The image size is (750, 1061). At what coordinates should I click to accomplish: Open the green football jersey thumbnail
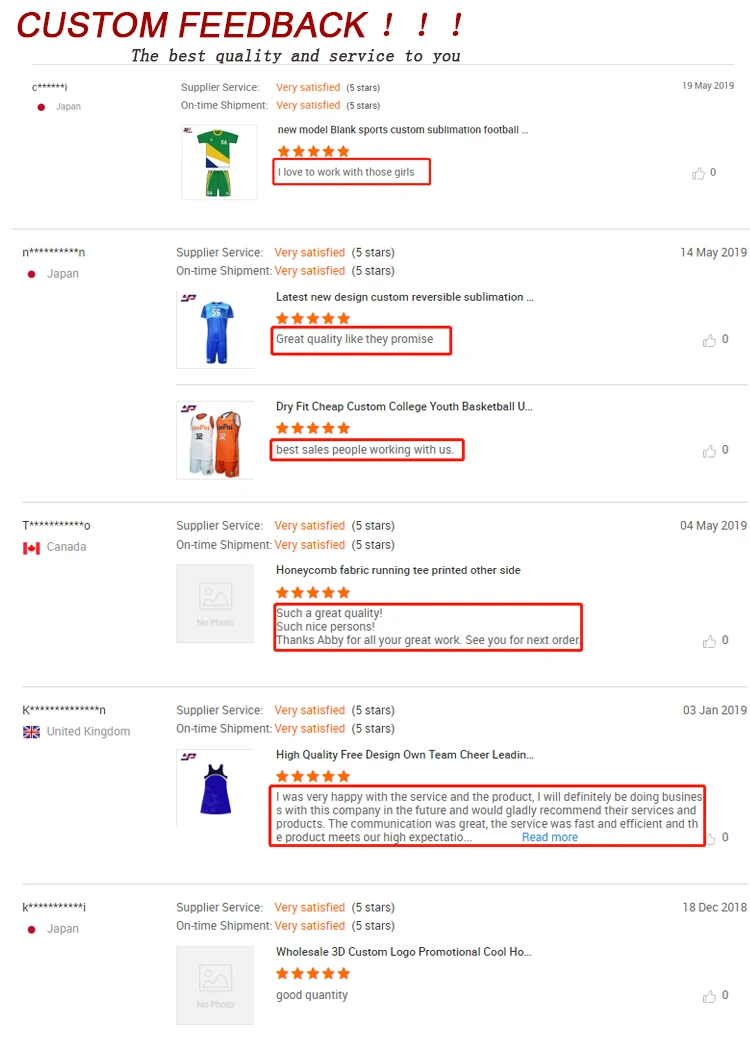[x=219, y=162]
